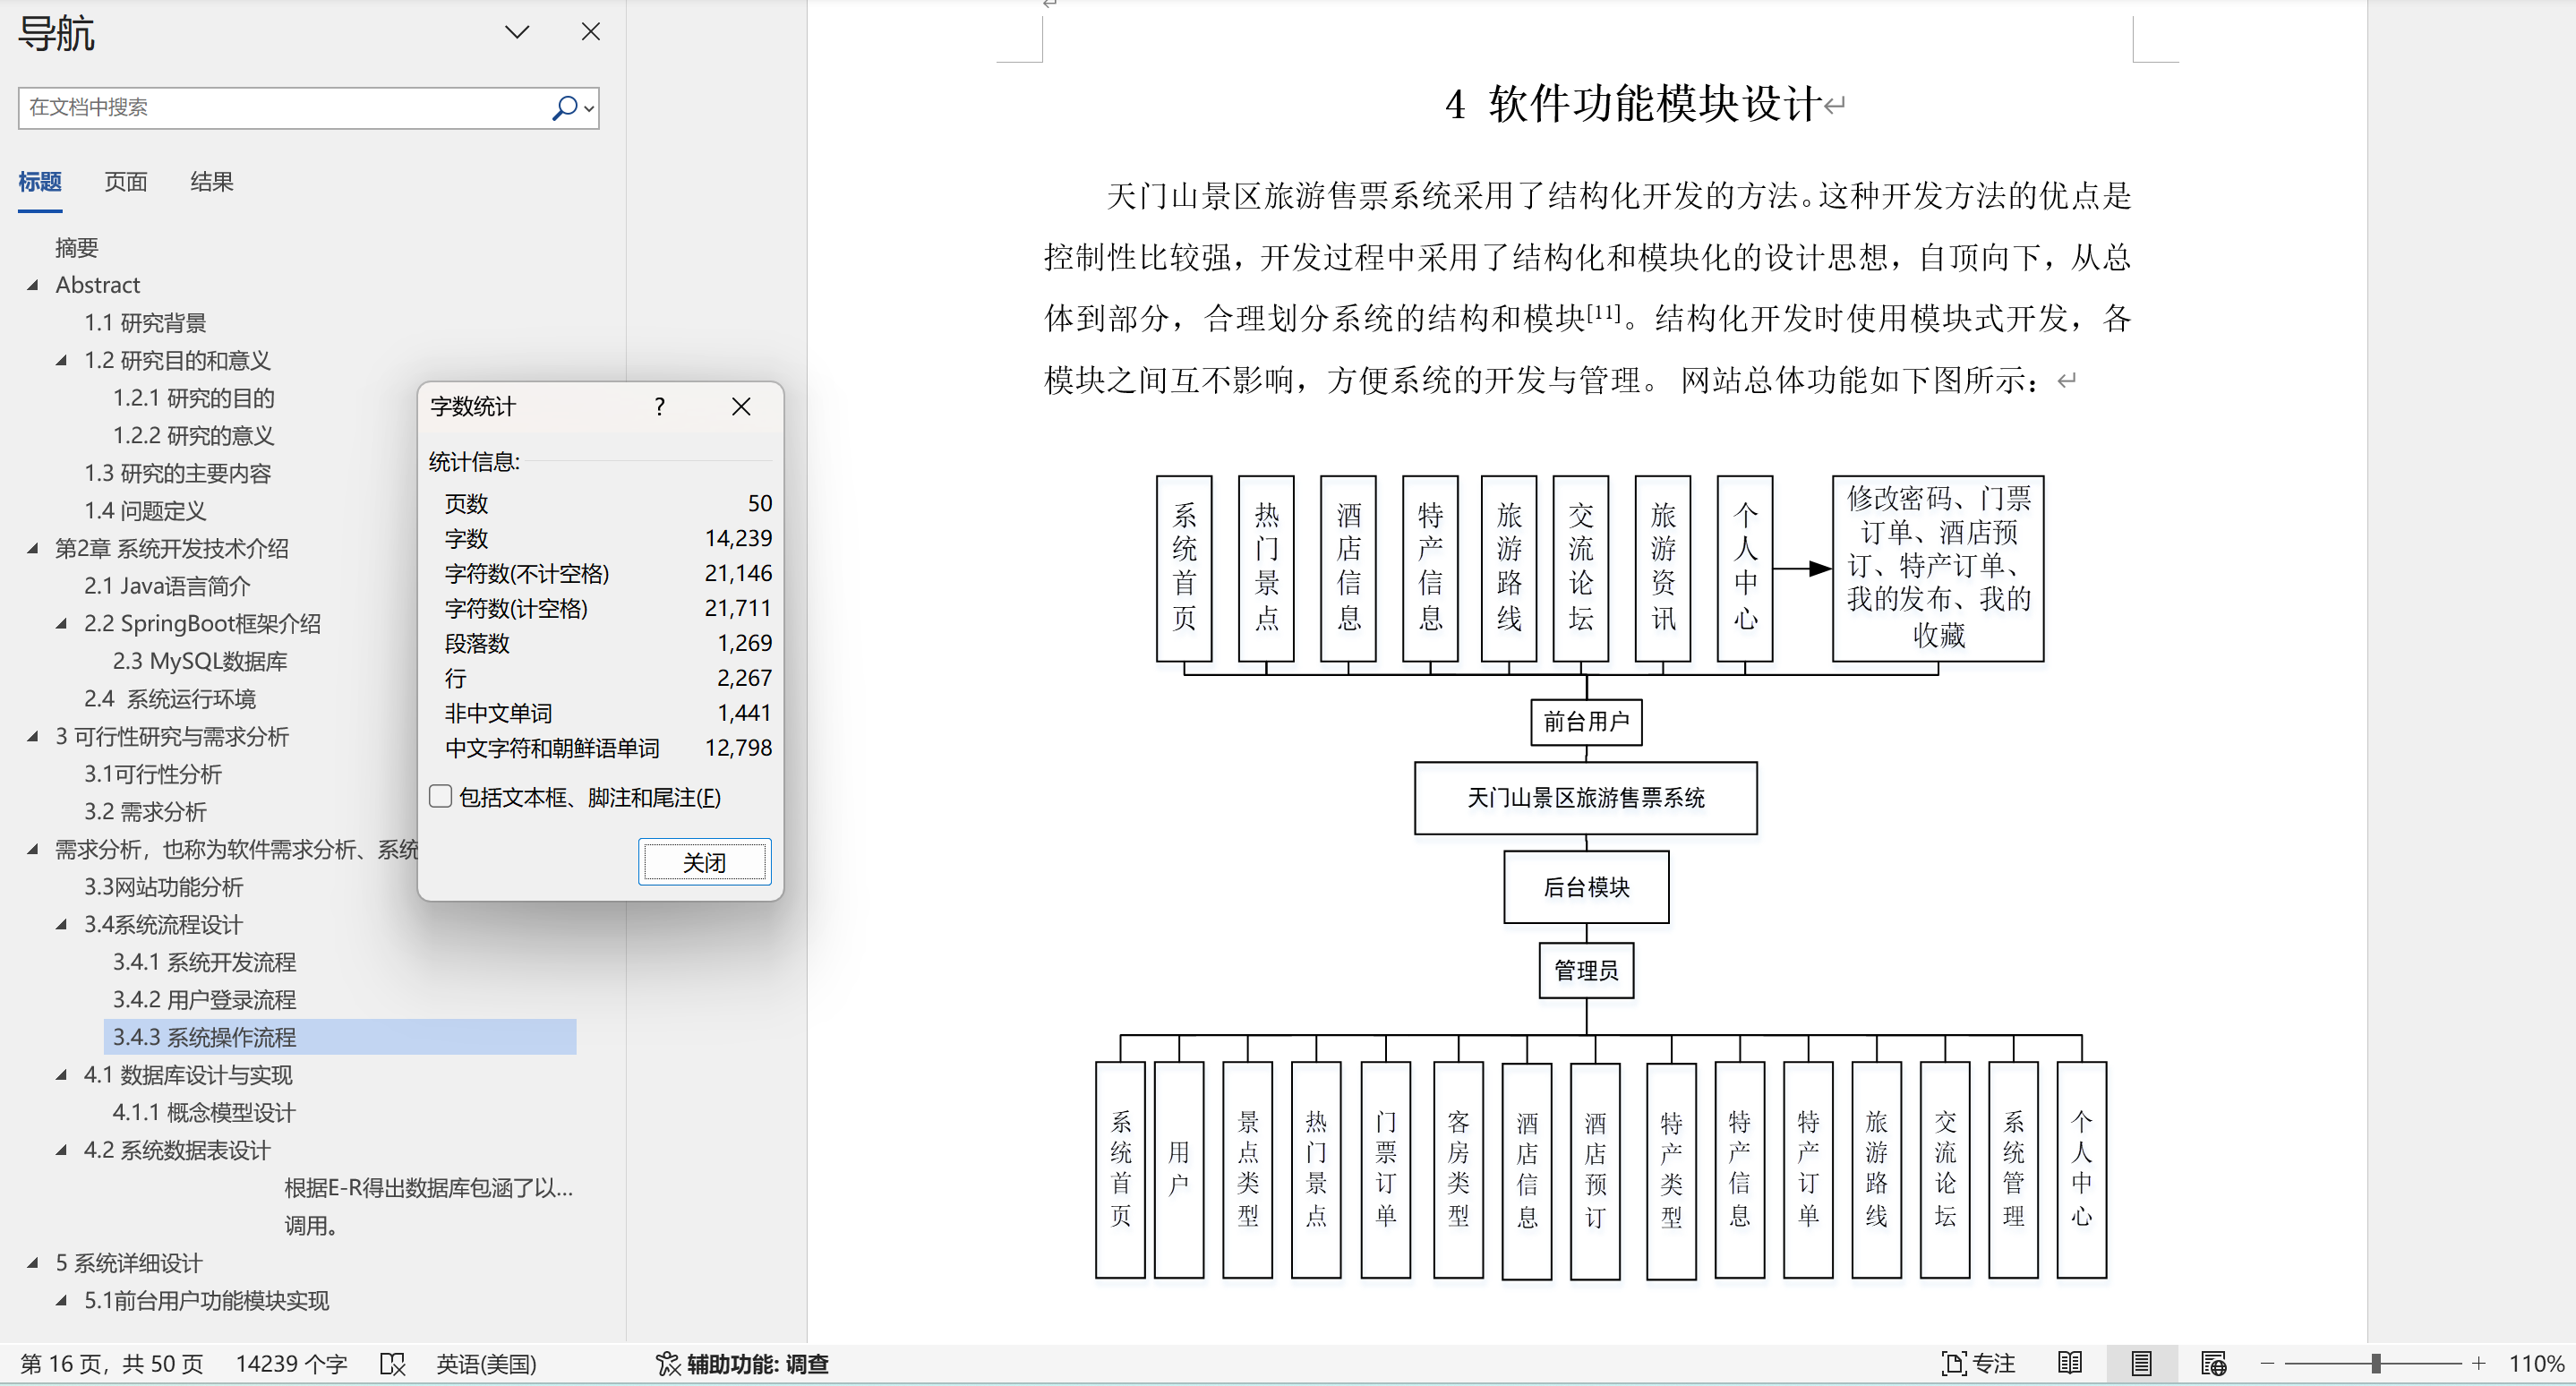
Task: Open zoom dialog via 110% level
Action: [2535, 1363]
